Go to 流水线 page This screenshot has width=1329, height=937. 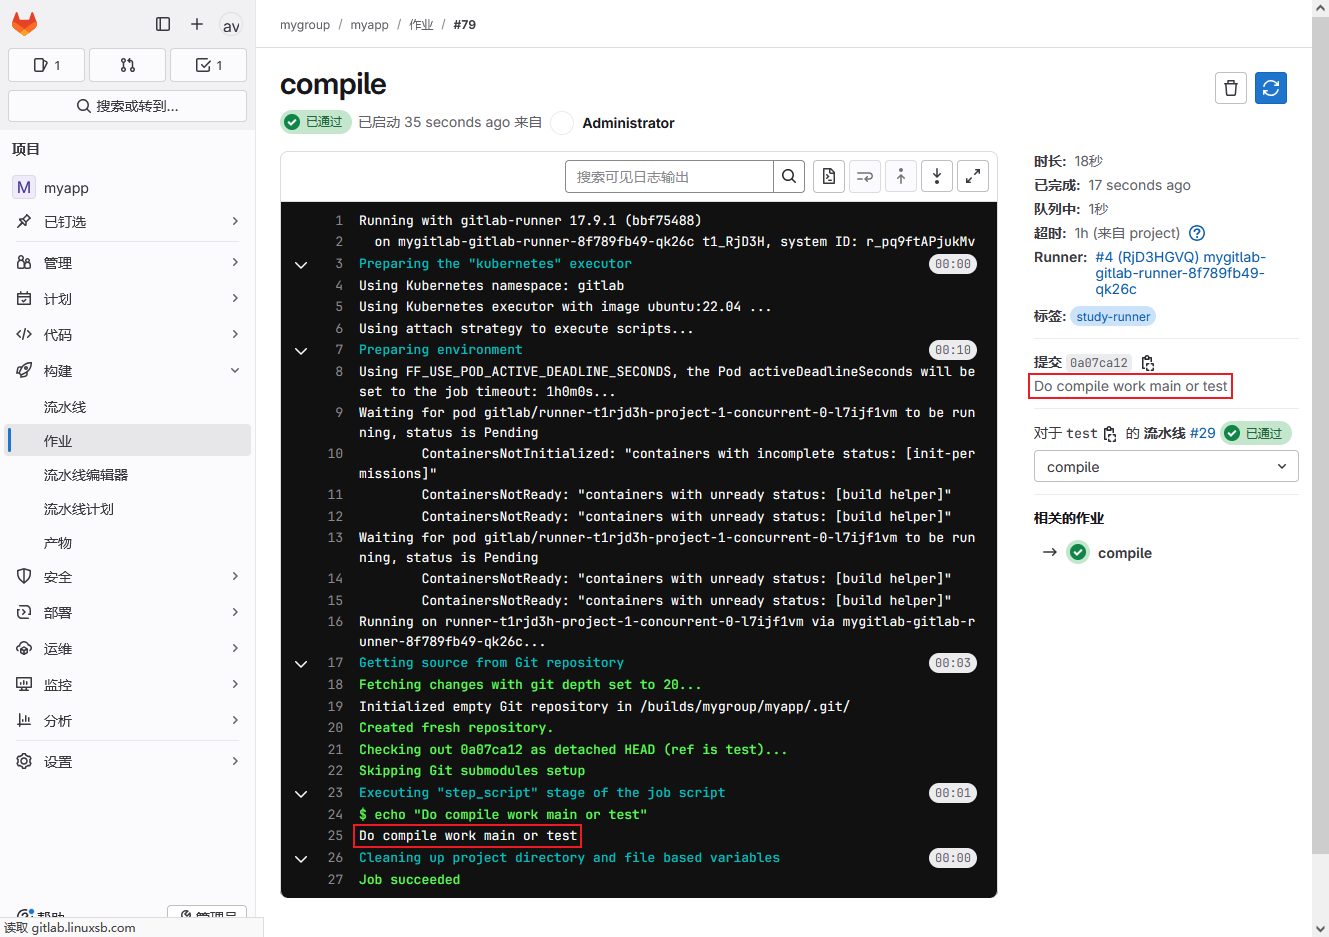[x=127, y=407]
